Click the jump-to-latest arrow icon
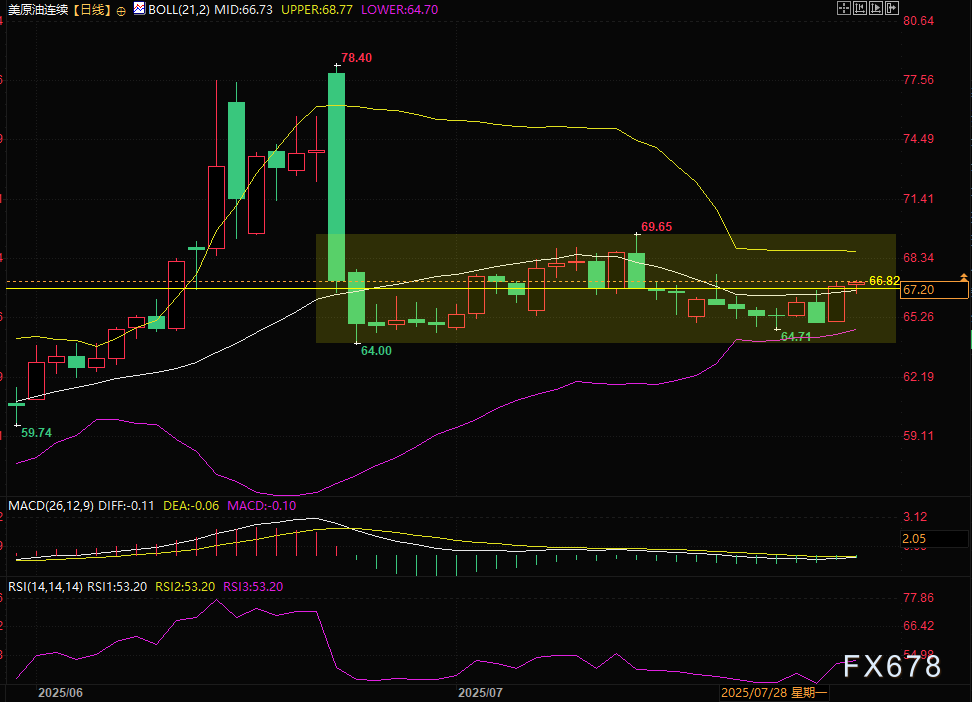Viewport: 972px width, 702px height. pos(894,9)
